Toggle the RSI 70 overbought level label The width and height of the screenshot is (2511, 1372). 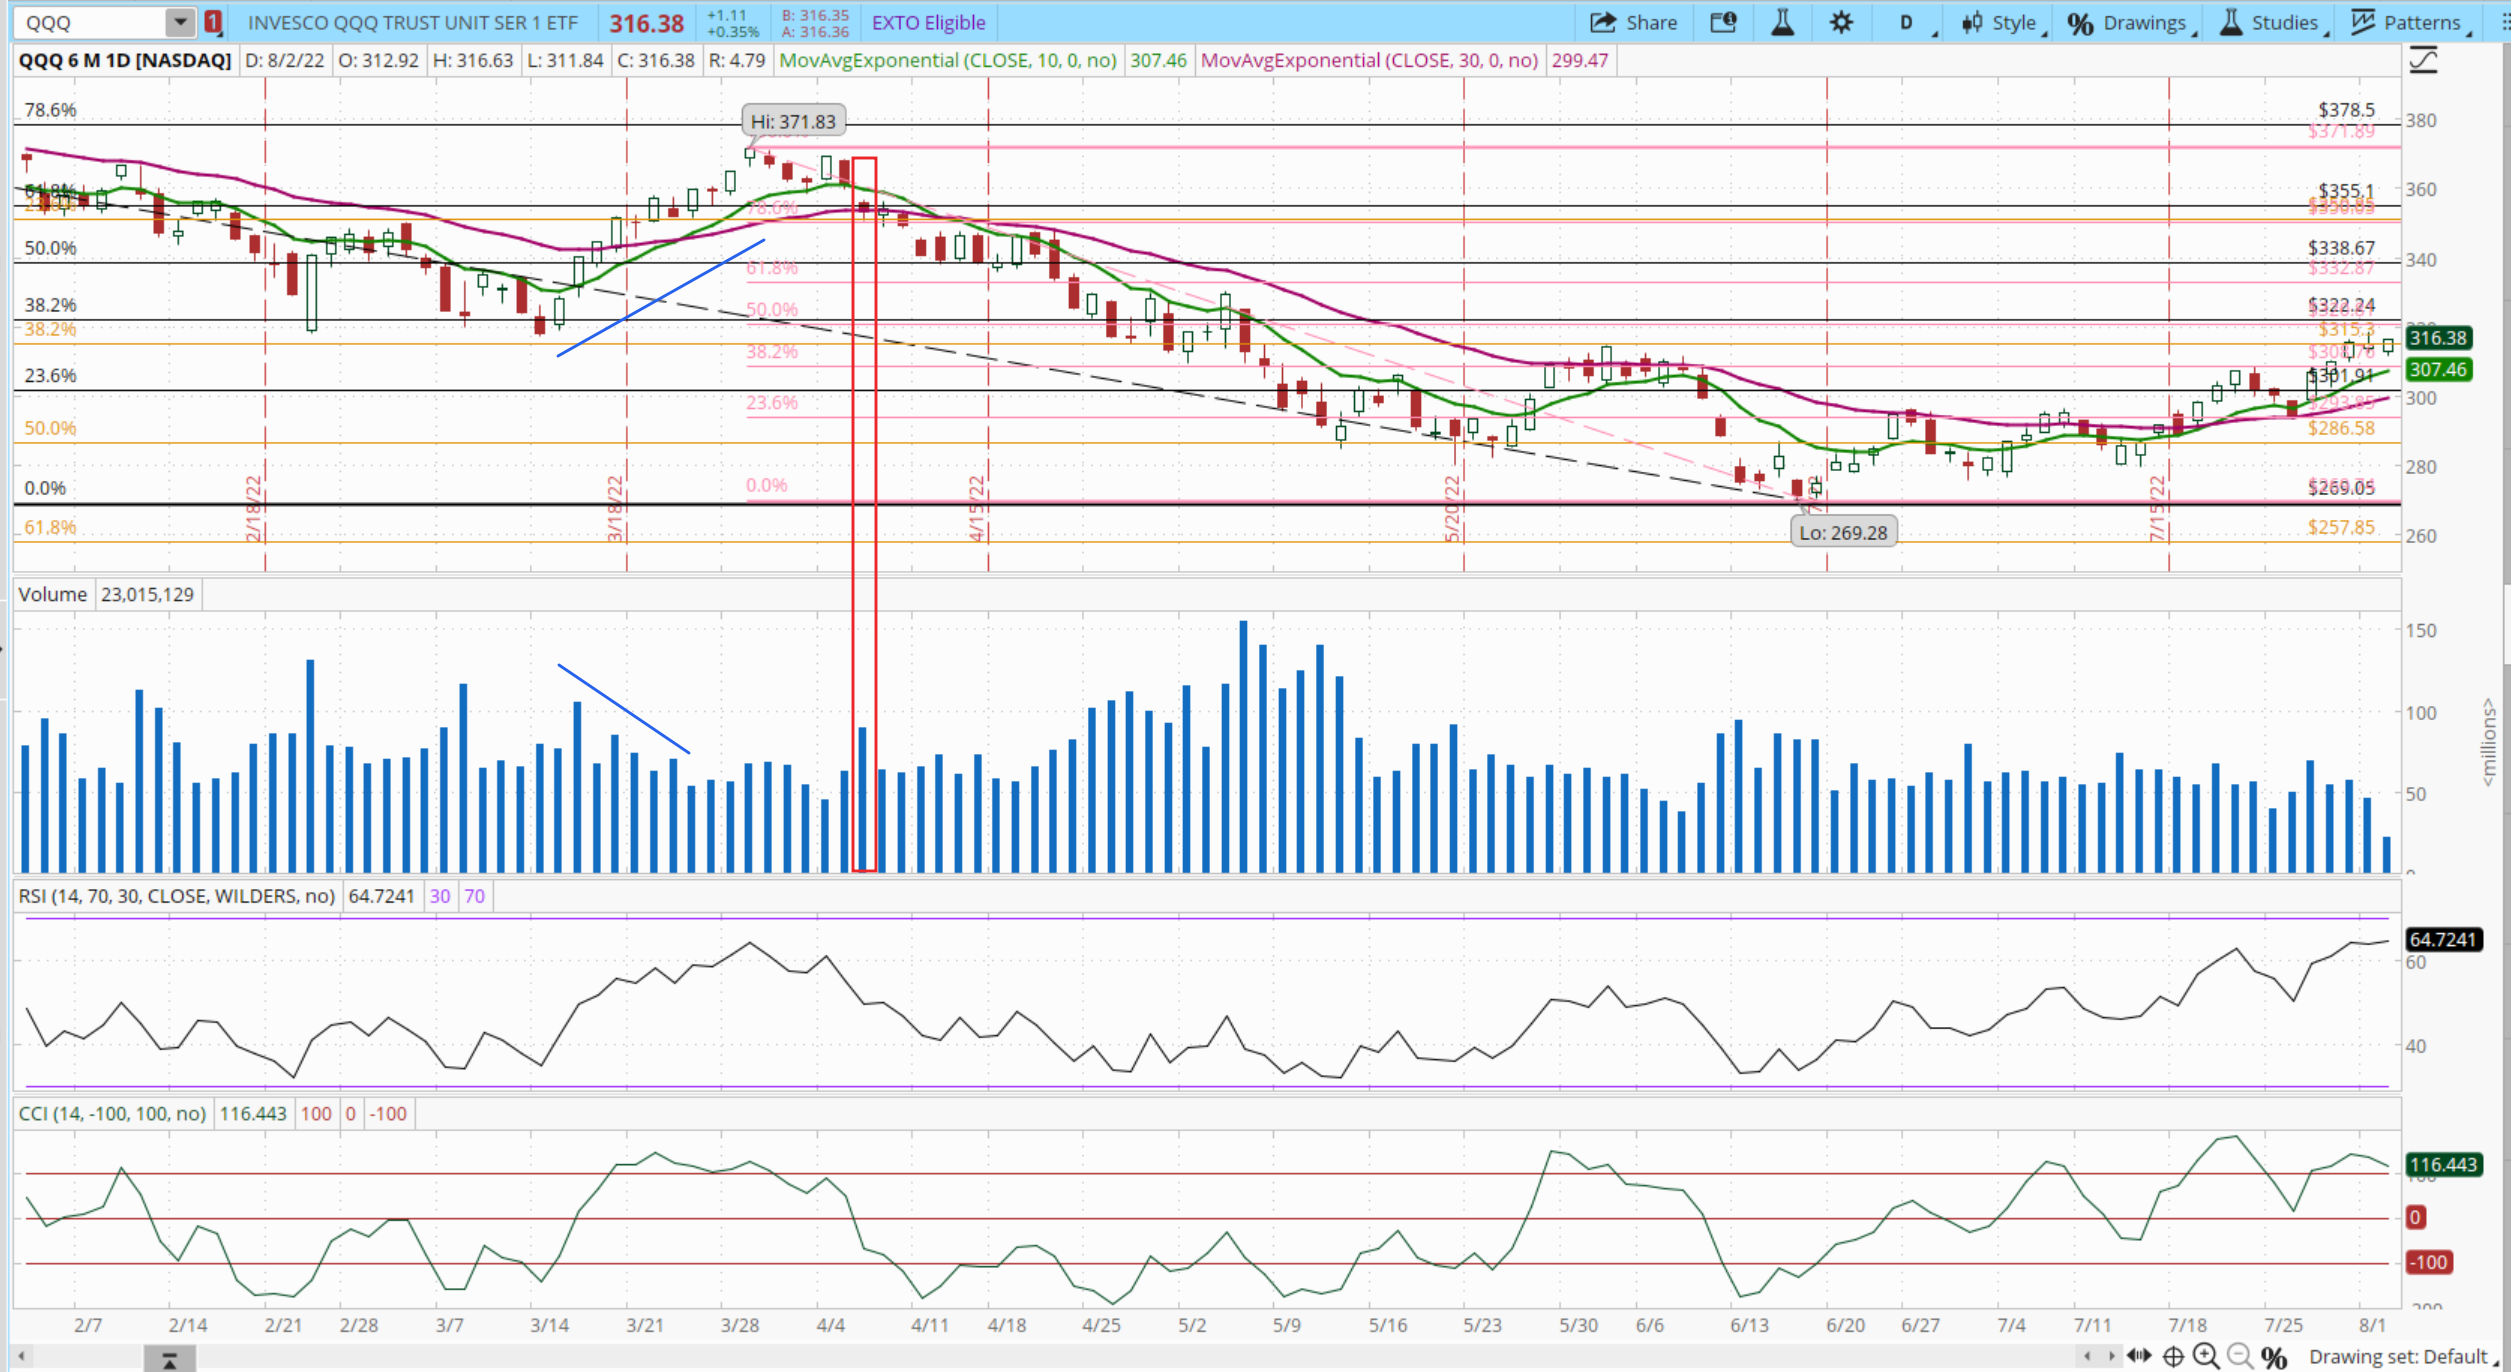(475, 896)
